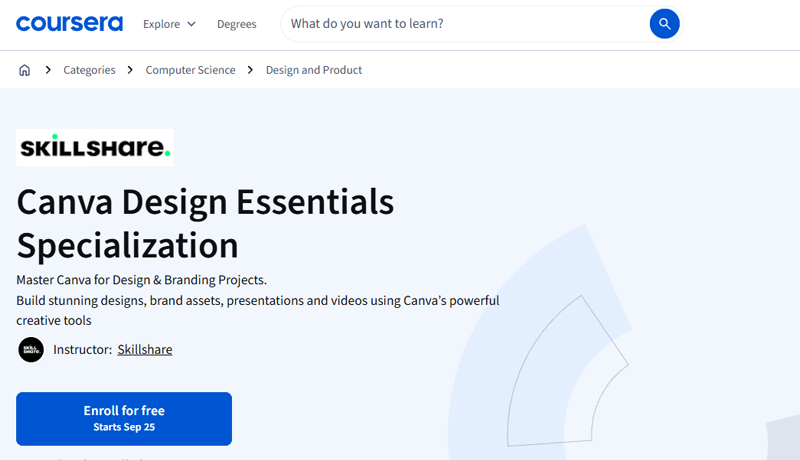Click "Master Canva for Design & Branding Projects." text
This screenshot has height=460, width=800.
coord(141,280)
